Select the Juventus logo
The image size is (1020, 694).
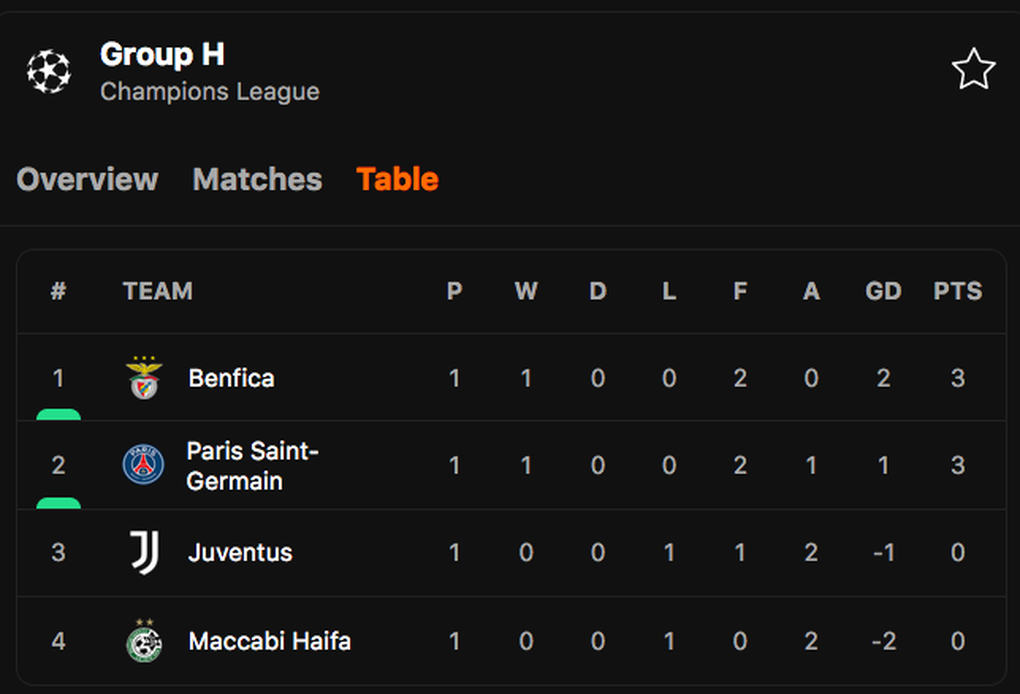pyautogui.click(x=144, y=552)
